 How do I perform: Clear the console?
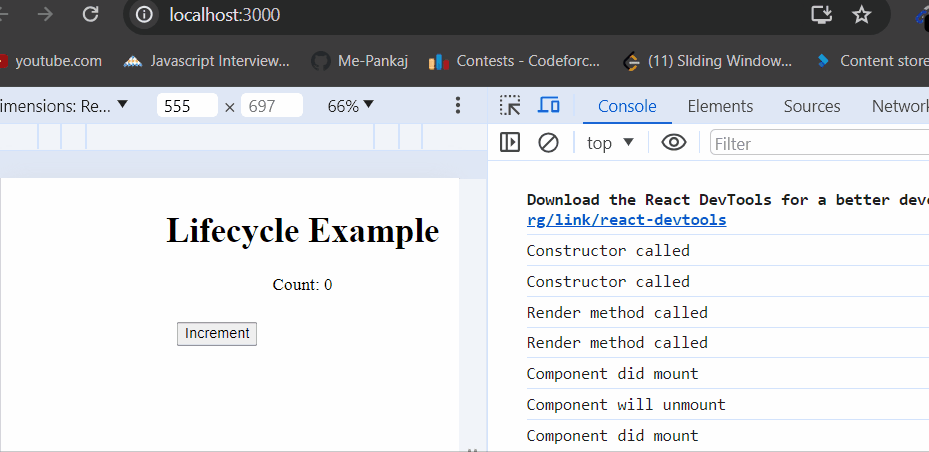tap(548, 143)
